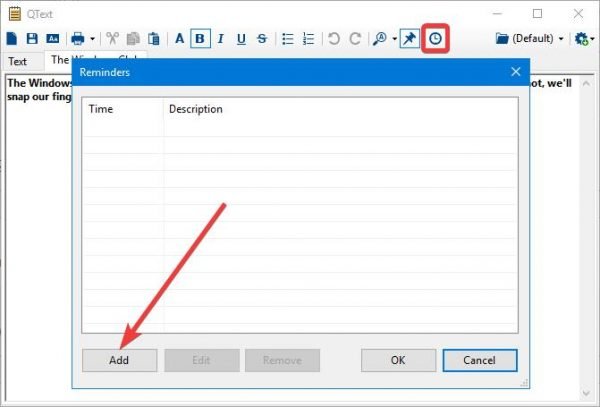The height and width of the screenshot is (407, 600).
Task: Click the Rename icon in toolbar
Action: coord(53,39)
